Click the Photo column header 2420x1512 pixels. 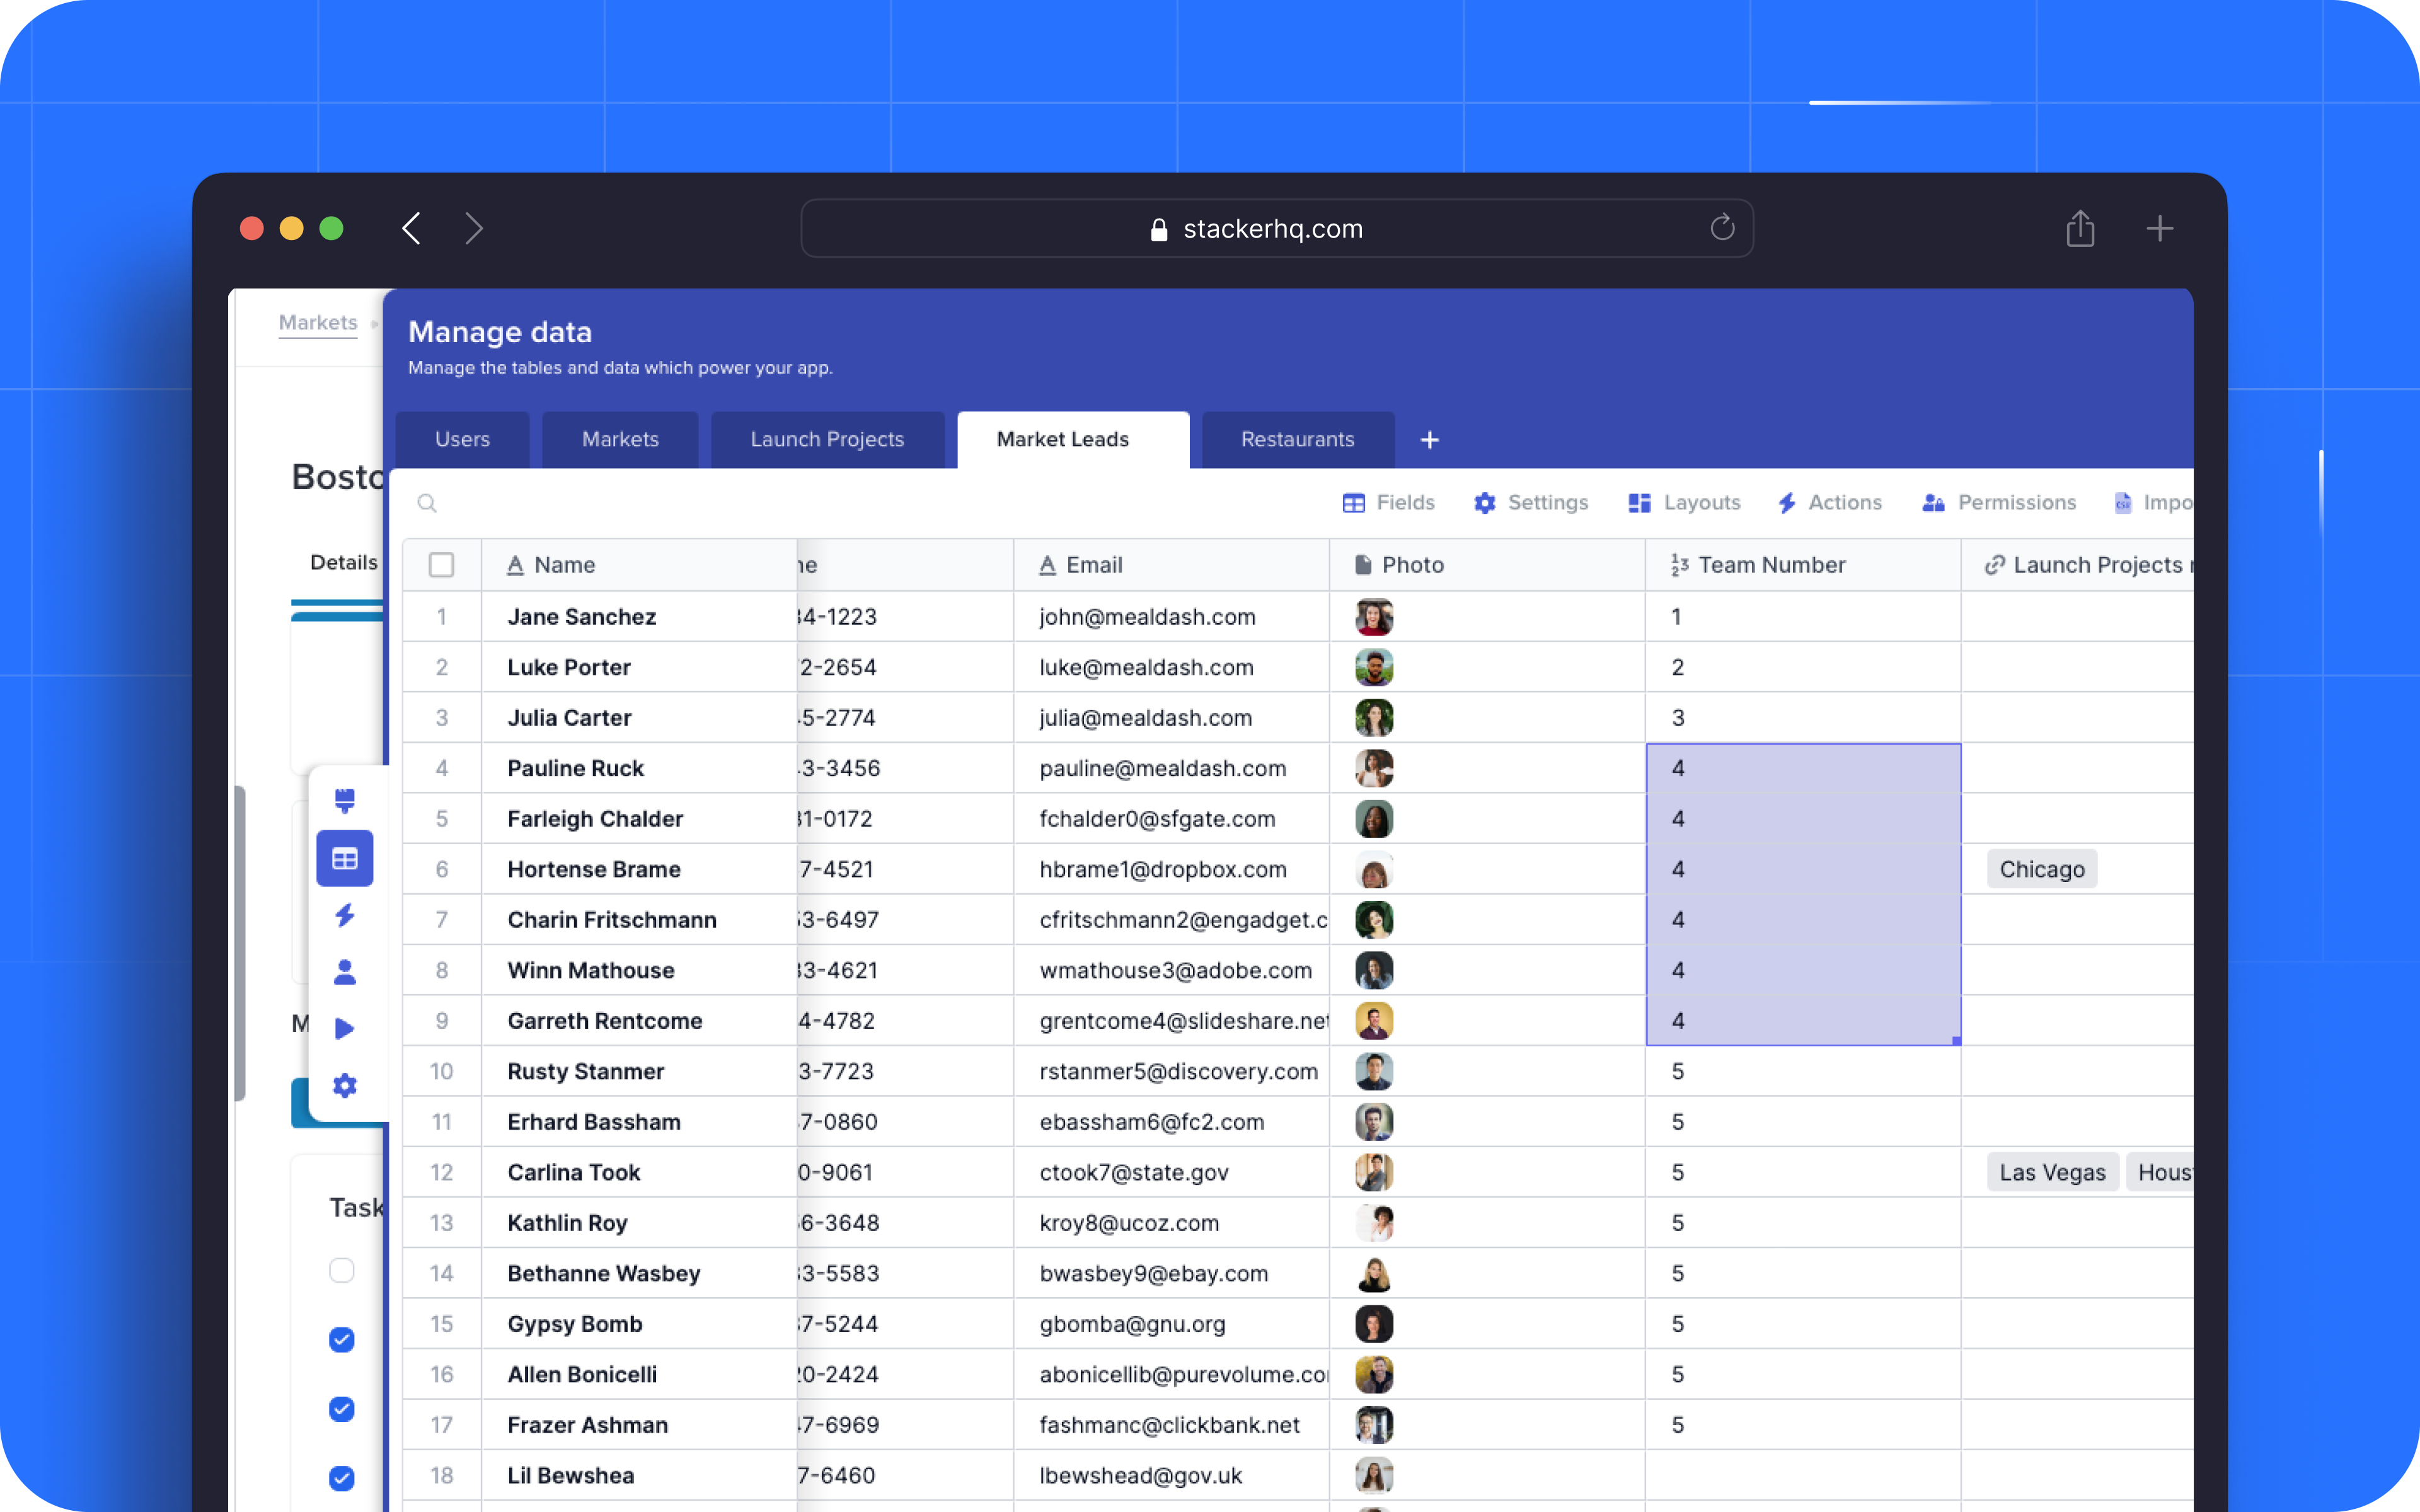pyautogui.click(x=1487, y=565)
